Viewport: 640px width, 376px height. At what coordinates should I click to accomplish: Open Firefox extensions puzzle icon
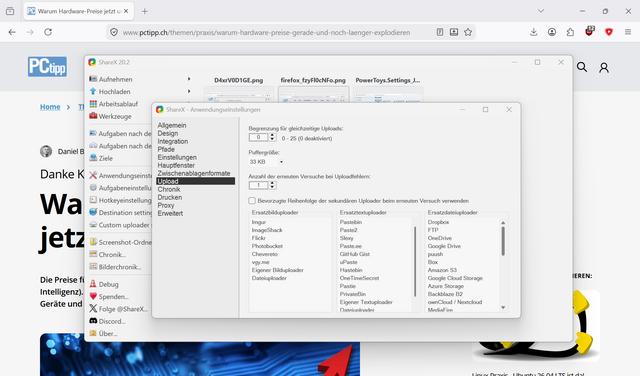pyautogui.click(x=570, y=32)
